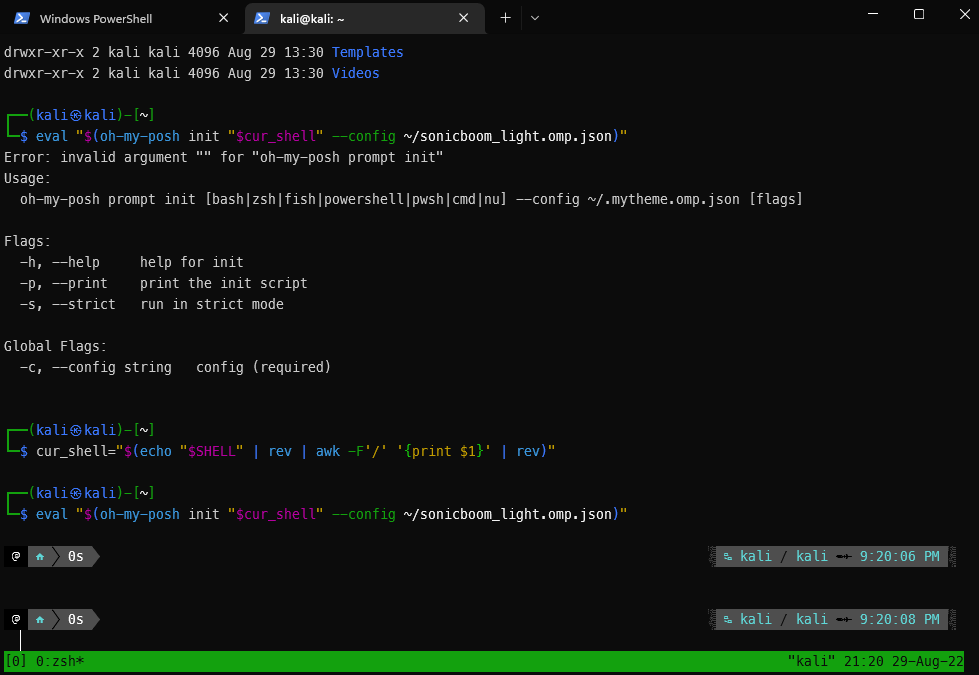Click the text cursor at prompt

[x=21, y=641]
